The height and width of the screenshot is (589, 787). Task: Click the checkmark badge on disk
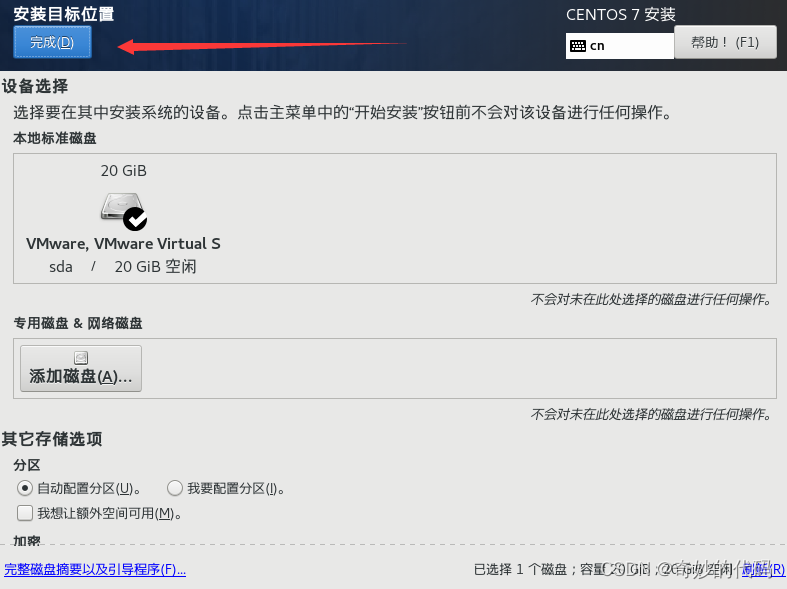tap(135, 219)
